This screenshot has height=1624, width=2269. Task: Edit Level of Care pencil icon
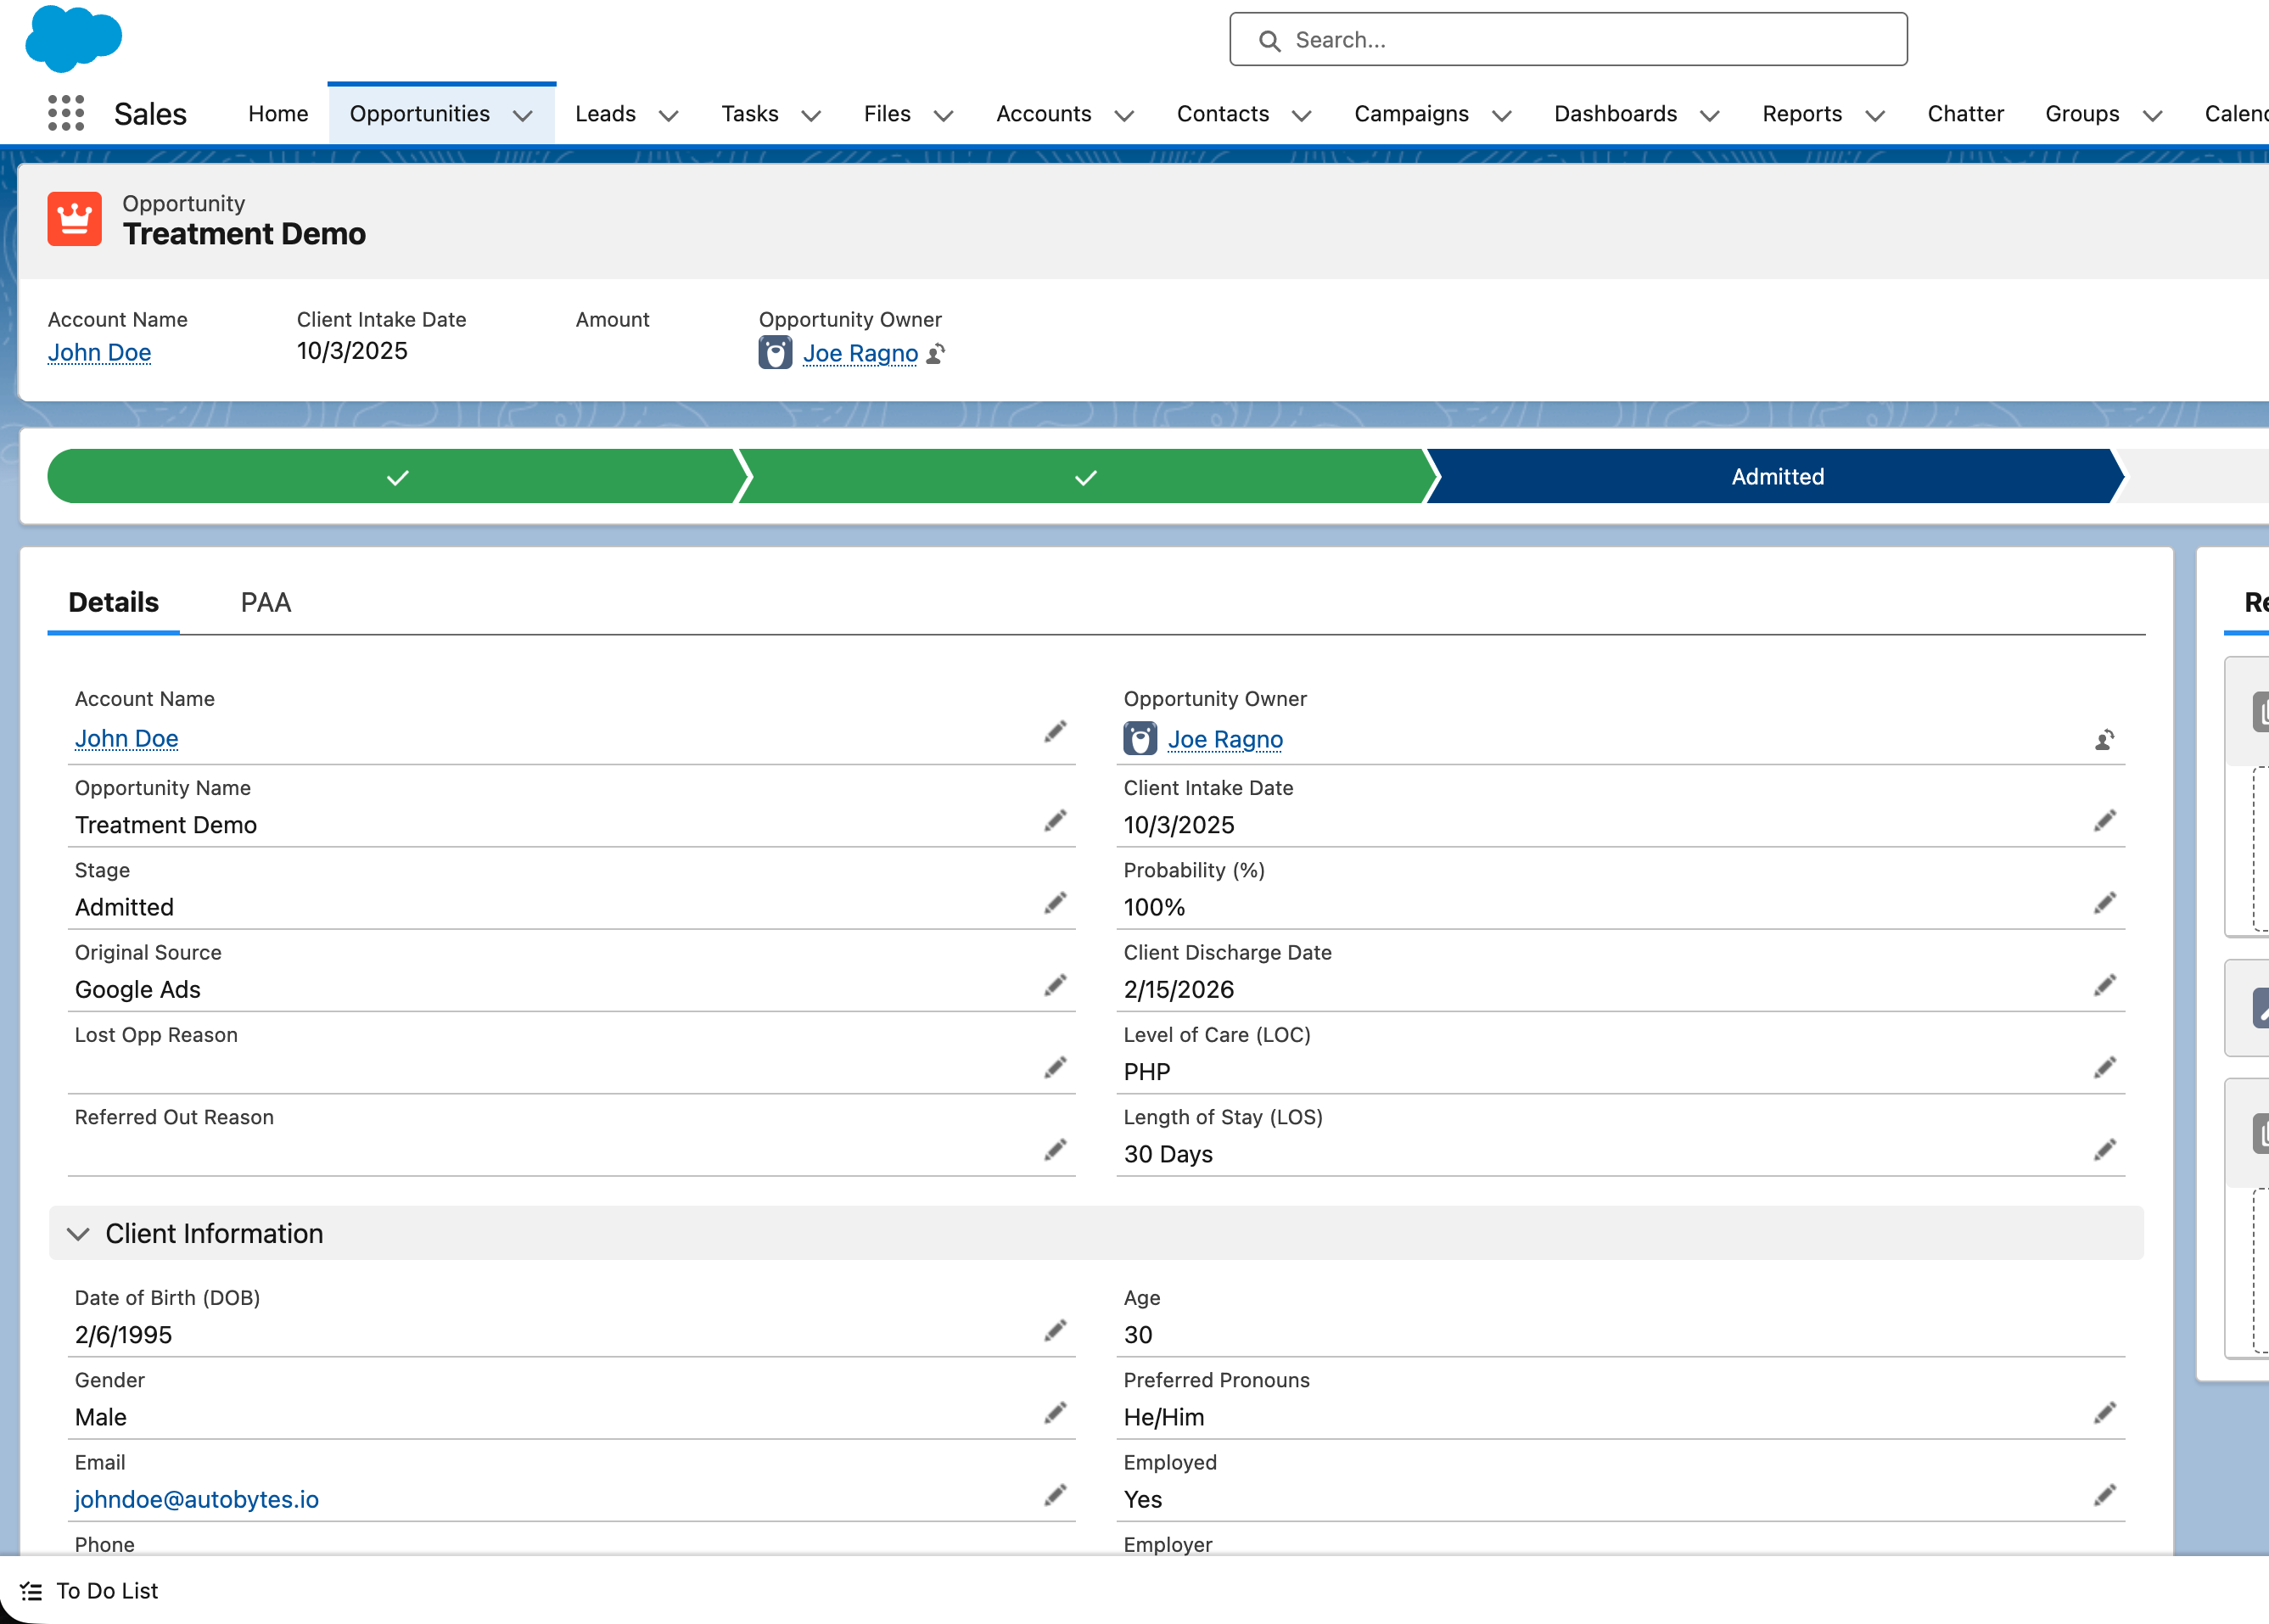(2104, 1068)
